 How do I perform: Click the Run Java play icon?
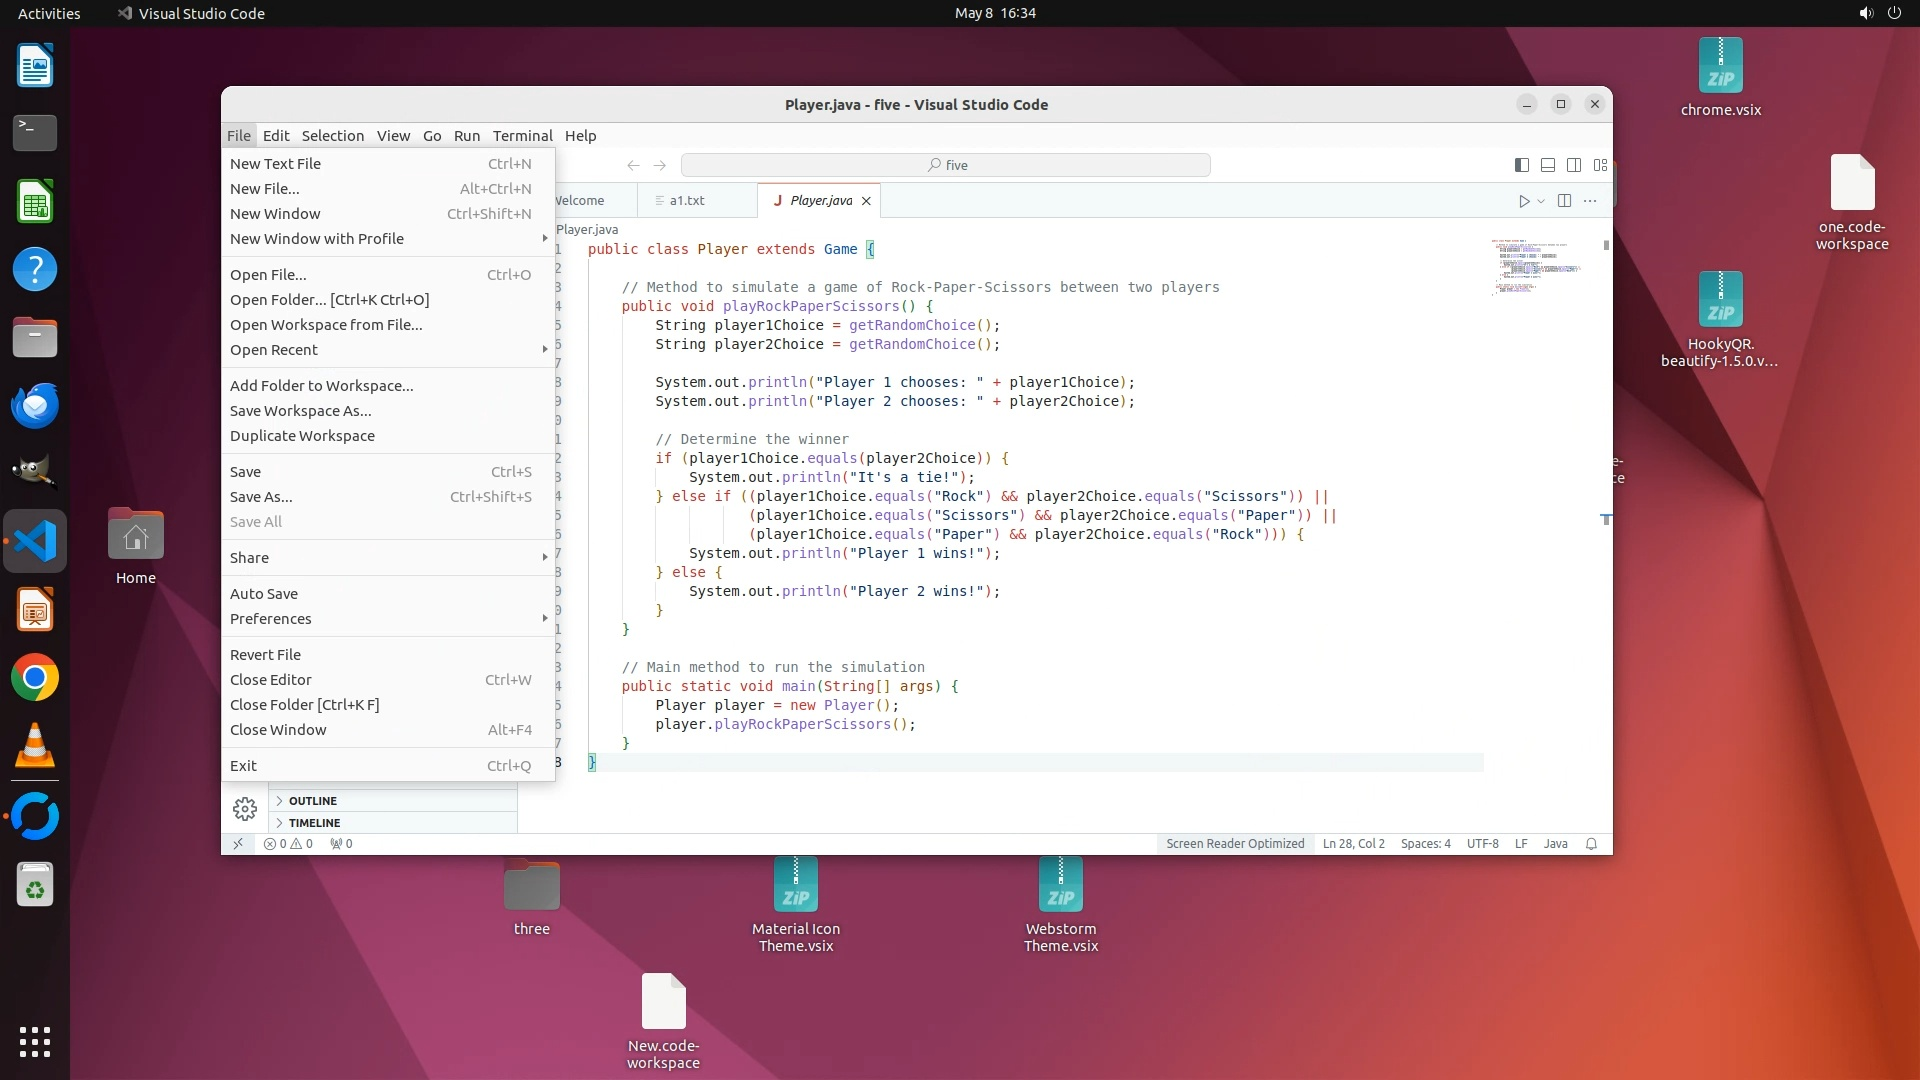(1524, 201)
